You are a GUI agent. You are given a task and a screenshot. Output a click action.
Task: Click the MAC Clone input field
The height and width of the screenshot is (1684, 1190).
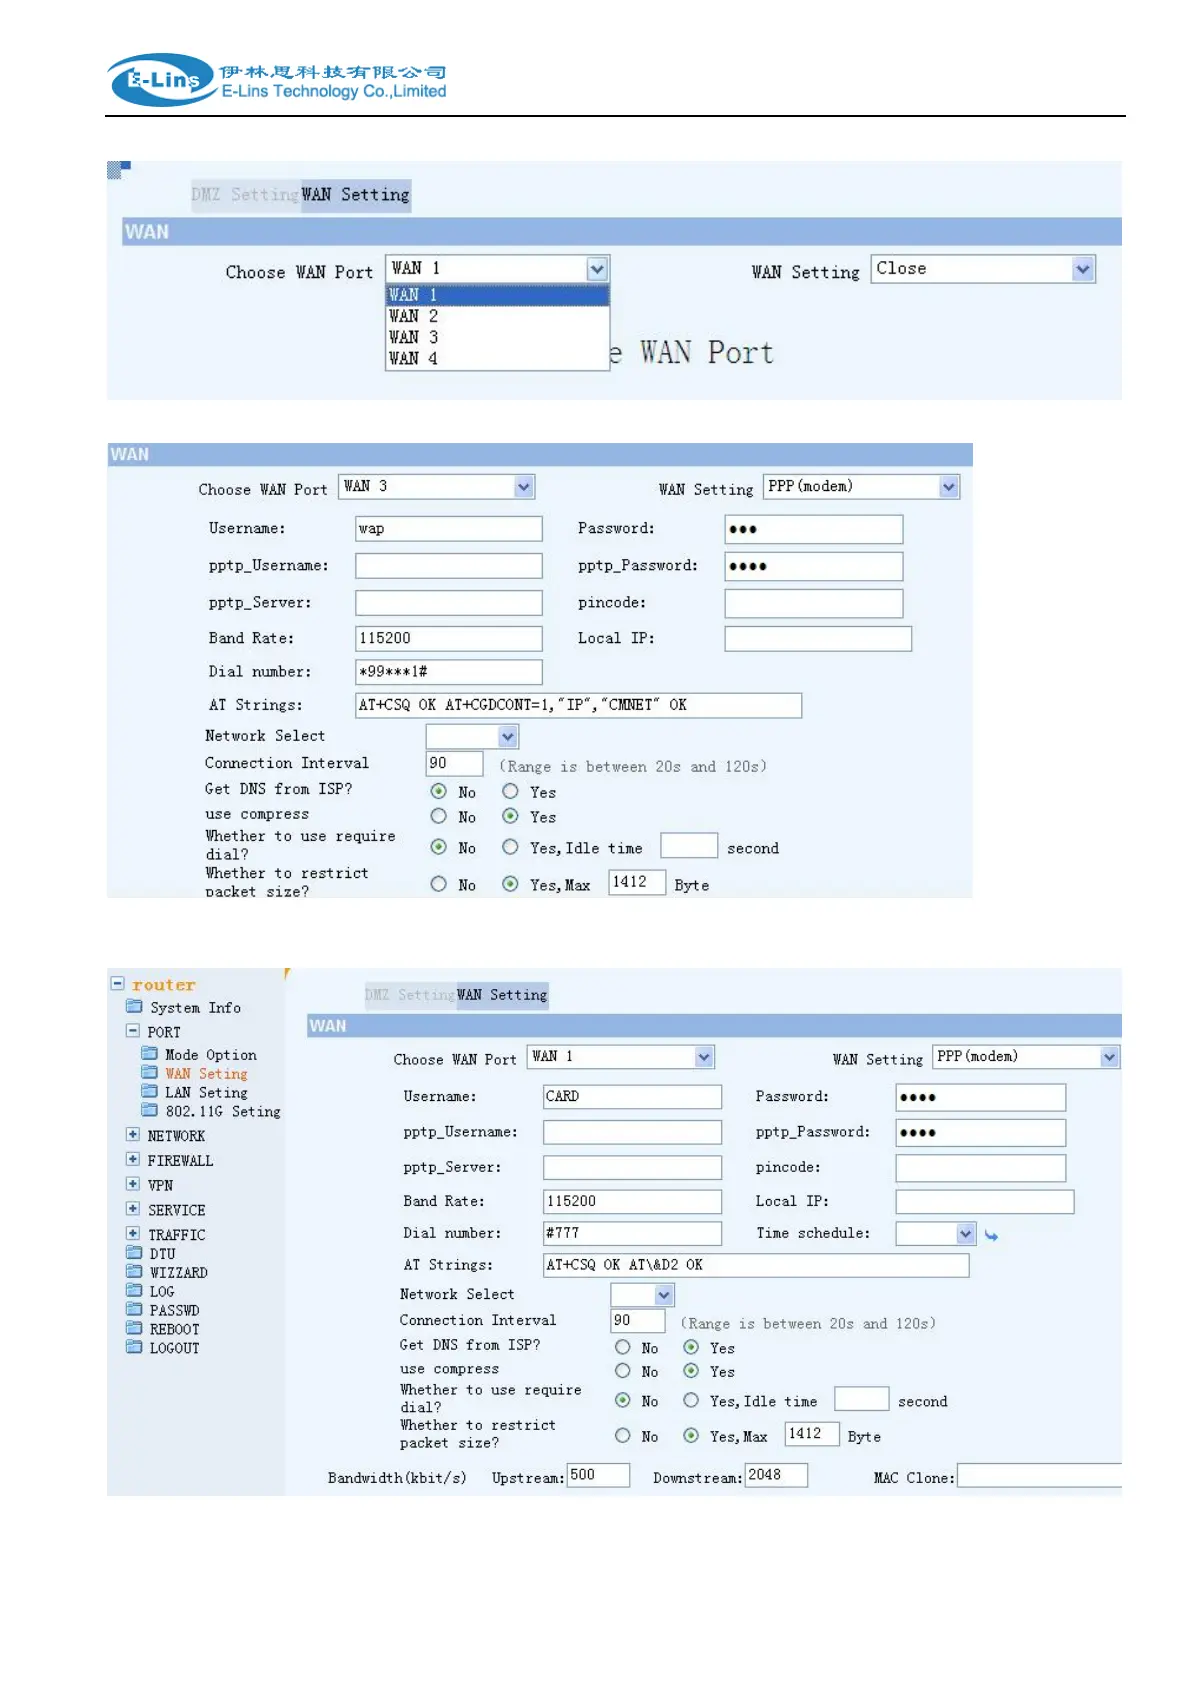tap(1040, 1476)
